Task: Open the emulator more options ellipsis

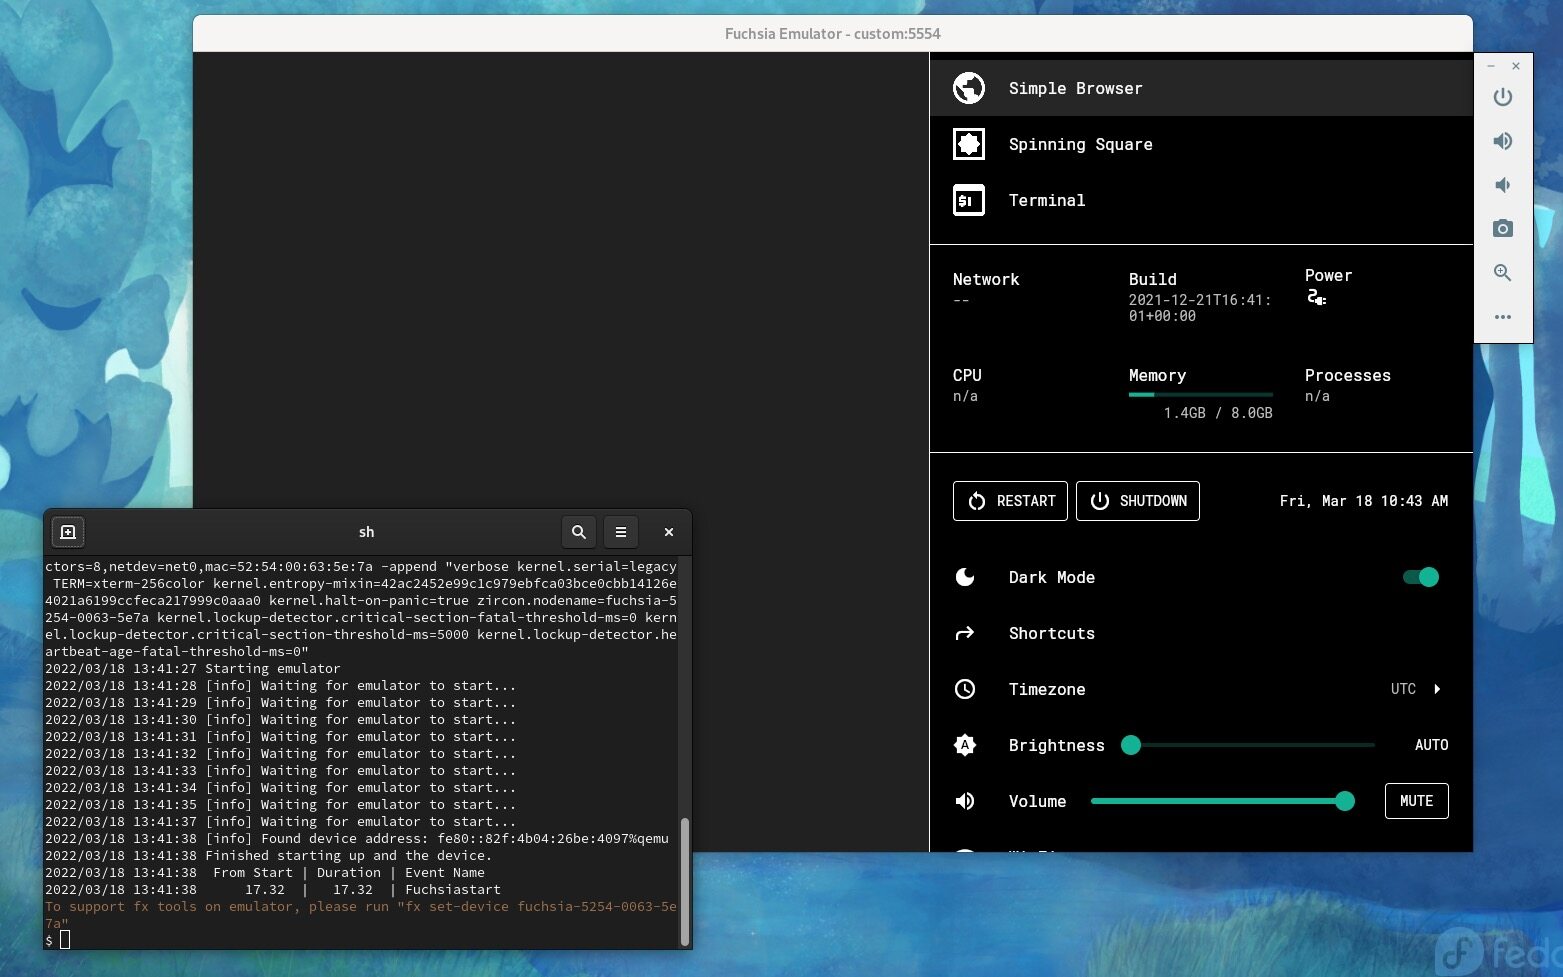Action: point(1502,317)
